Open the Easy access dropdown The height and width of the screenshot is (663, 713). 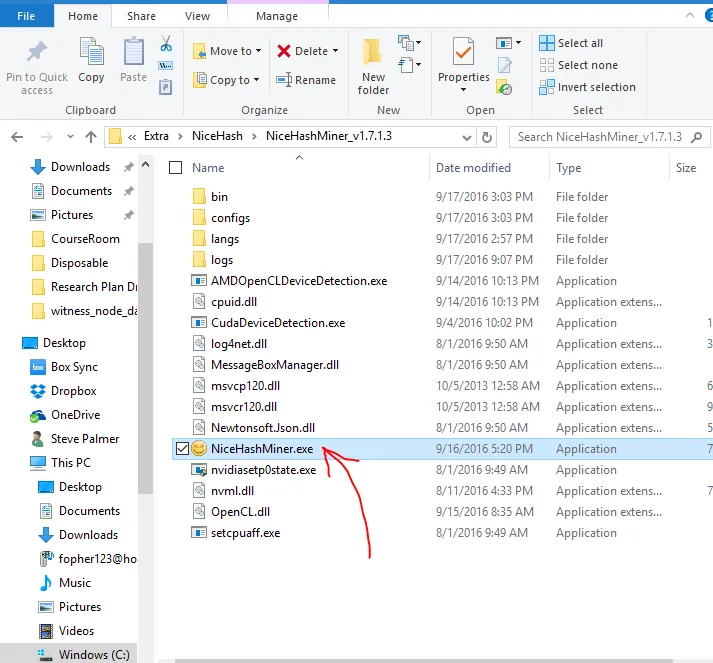tap(410, 65)
